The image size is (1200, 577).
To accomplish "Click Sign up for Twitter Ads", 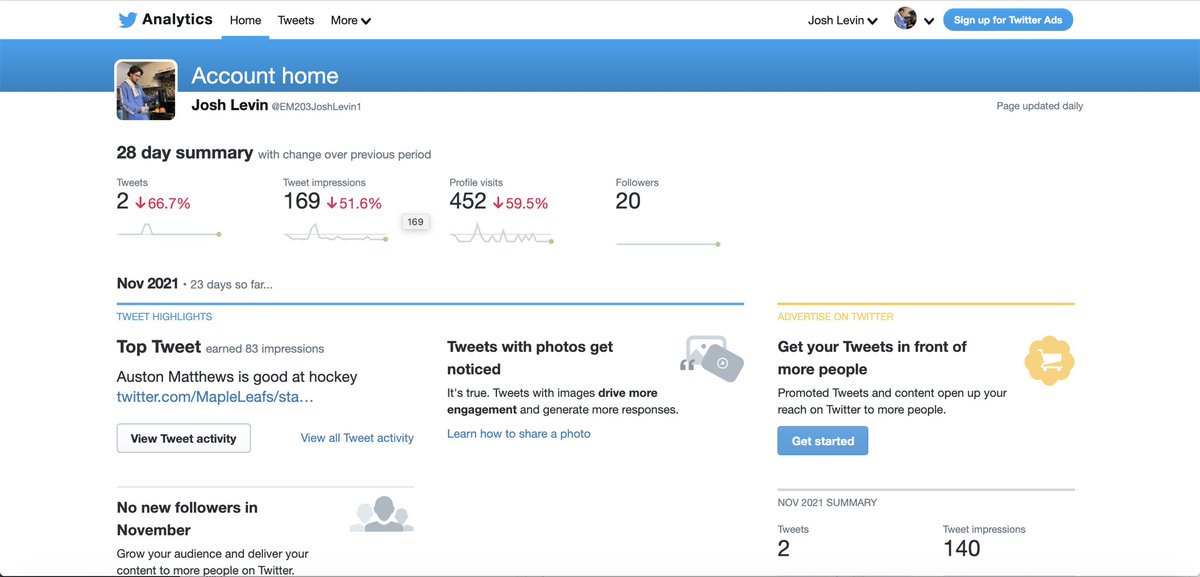I will (x=1008, y=20).
